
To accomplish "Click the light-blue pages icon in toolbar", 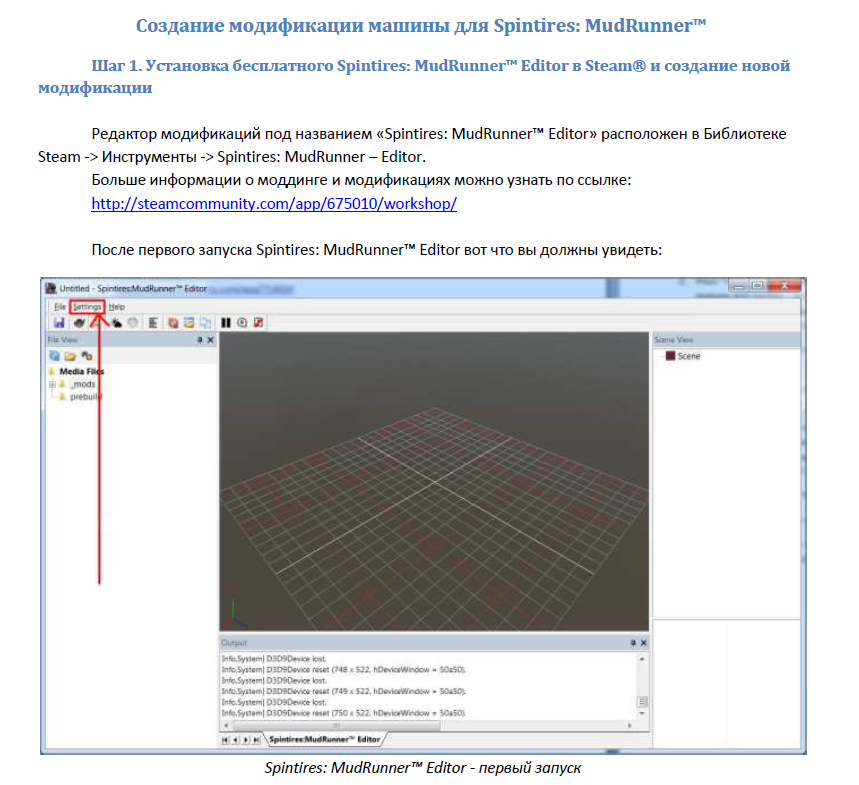I will pos(205,323).
